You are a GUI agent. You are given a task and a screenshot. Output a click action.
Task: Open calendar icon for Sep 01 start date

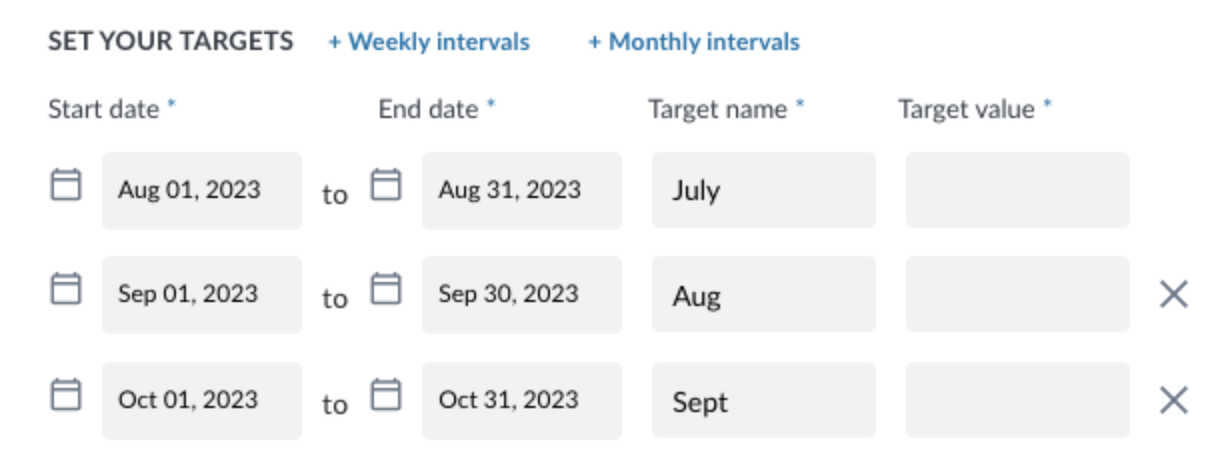[x=66, y=289]
